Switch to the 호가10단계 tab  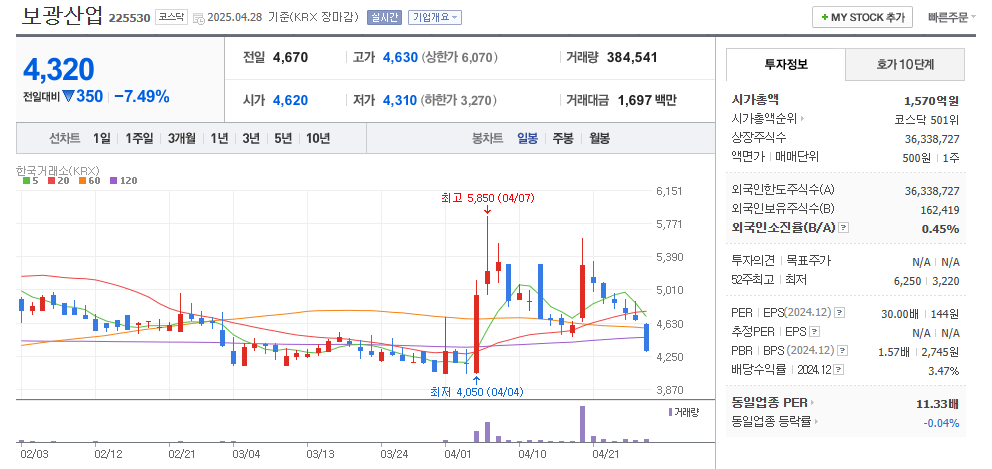coord(905,65)
